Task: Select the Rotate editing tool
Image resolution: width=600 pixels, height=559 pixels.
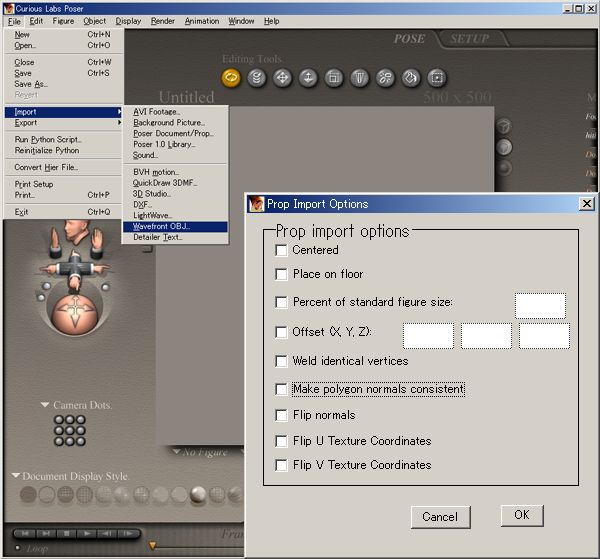Action: click(x=231, y=78)
